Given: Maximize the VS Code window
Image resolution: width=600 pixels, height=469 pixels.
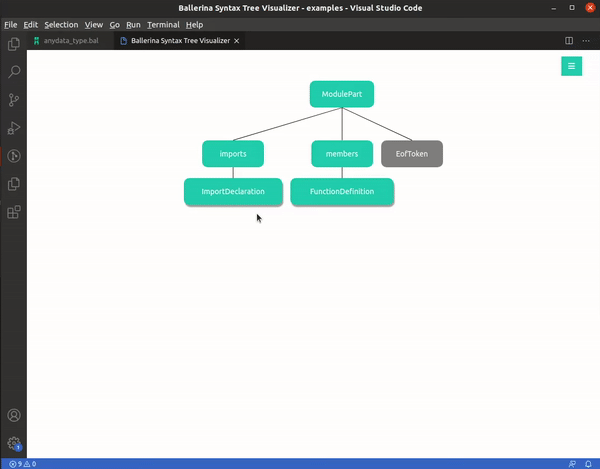Looking at the screenshot, I should 572,8.
